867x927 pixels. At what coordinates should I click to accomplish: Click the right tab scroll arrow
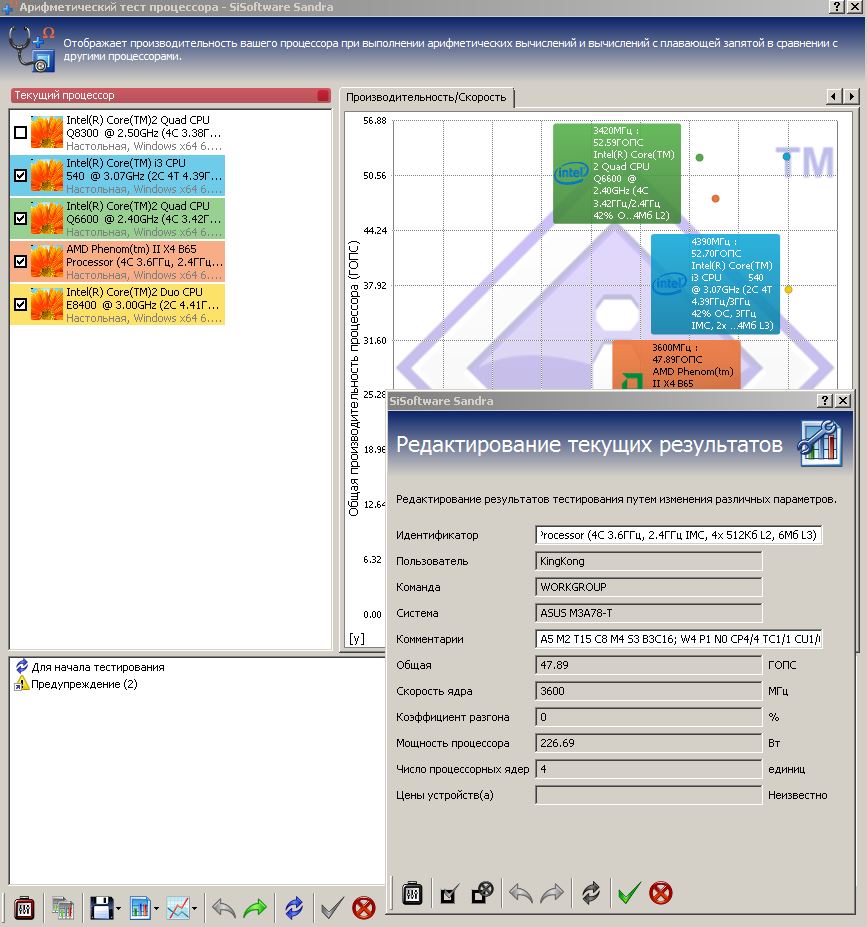[852, 96]
